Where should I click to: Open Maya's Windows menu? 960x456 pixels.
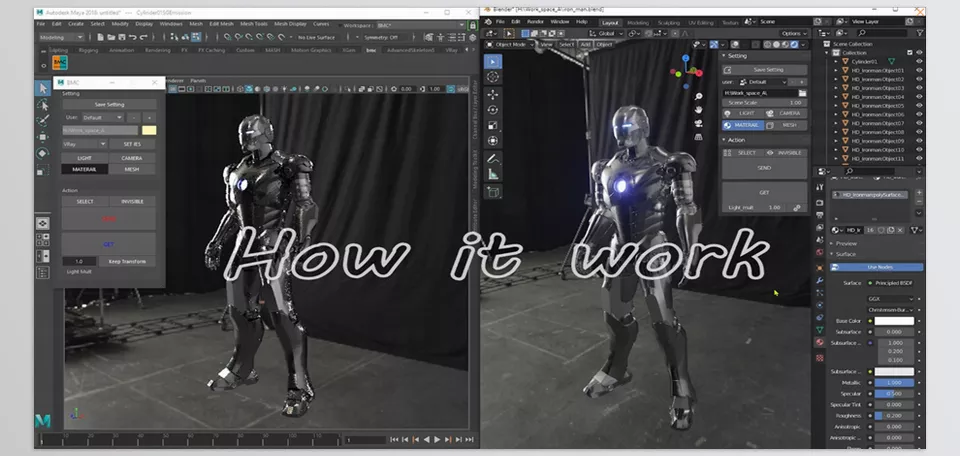pyautogui.click(x=171, y=24)
